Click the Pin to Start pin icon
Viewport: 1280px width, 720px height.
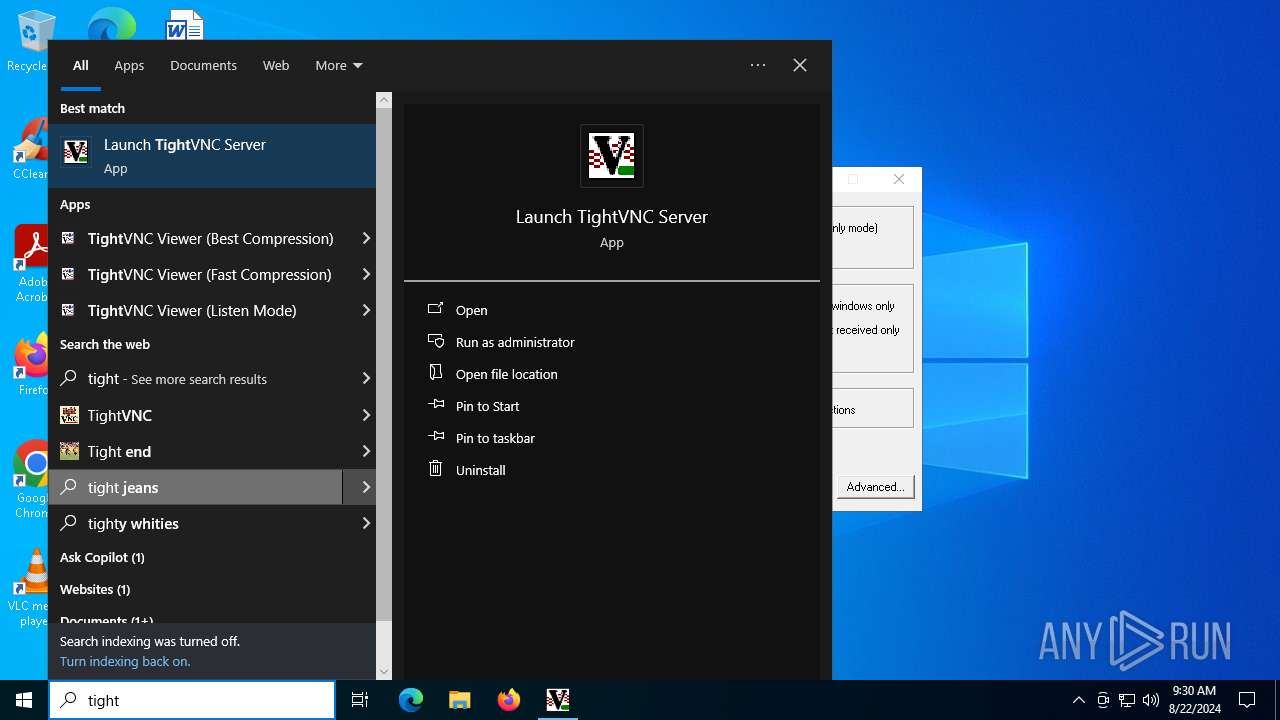pos(435,405)
